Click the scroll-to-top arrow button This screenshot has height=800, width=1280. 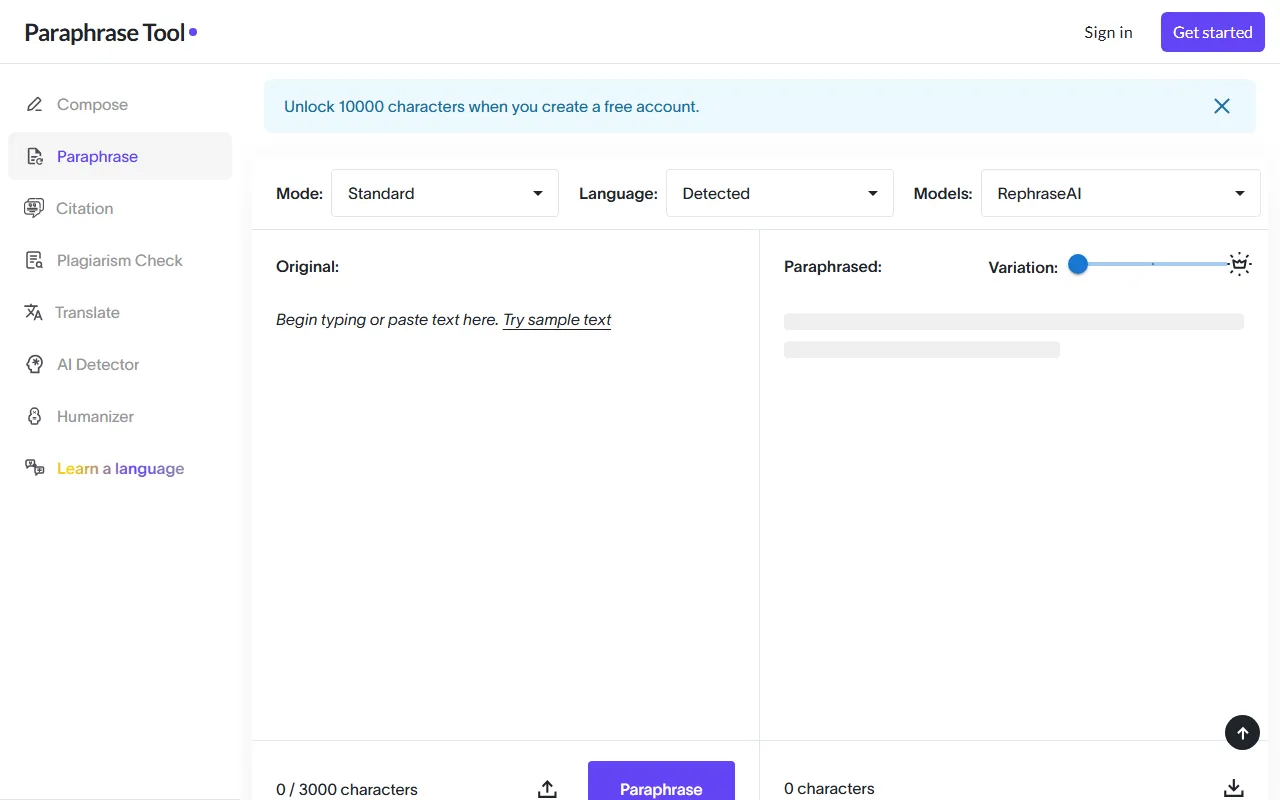(1242, 732)
